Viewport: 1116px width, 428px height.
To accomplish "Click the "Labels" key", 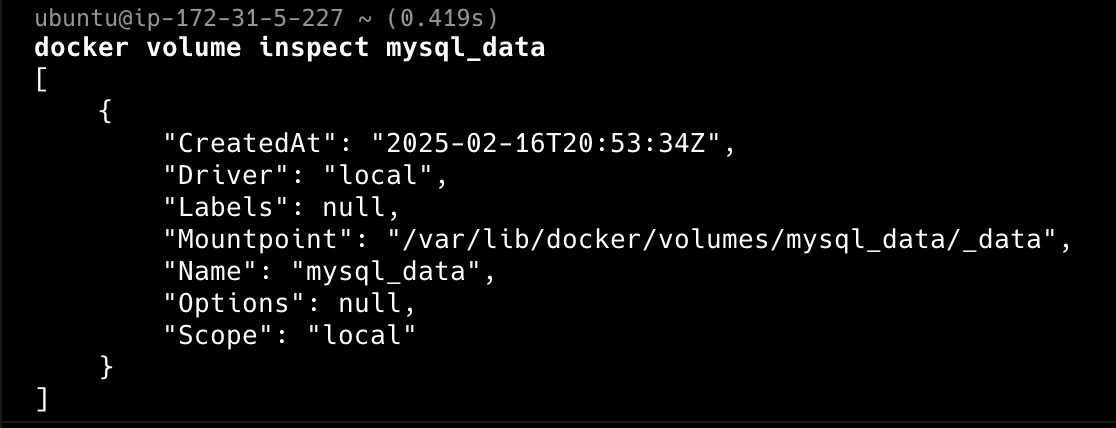I will 225,207.
